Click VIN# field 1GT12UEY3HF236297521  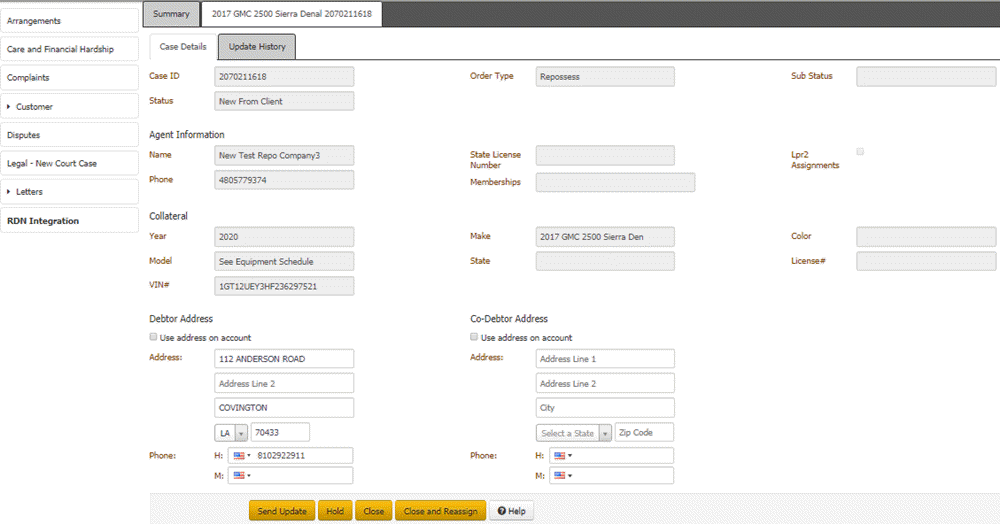click(x=284, y=286)
